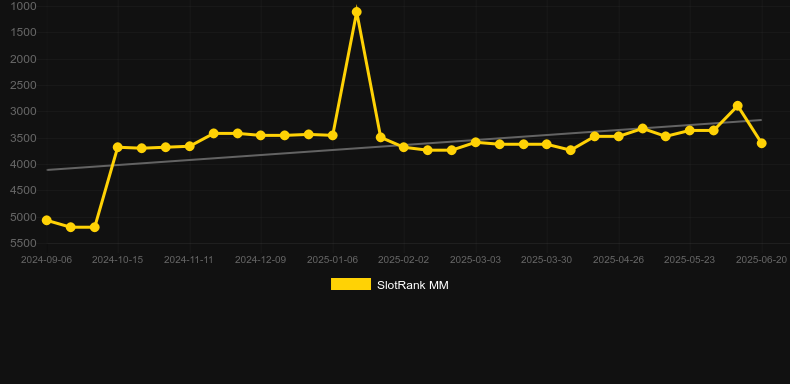790x384 pixels.
Task: Toggle the SlotRank MM legend series
Action: coord(389,285)
